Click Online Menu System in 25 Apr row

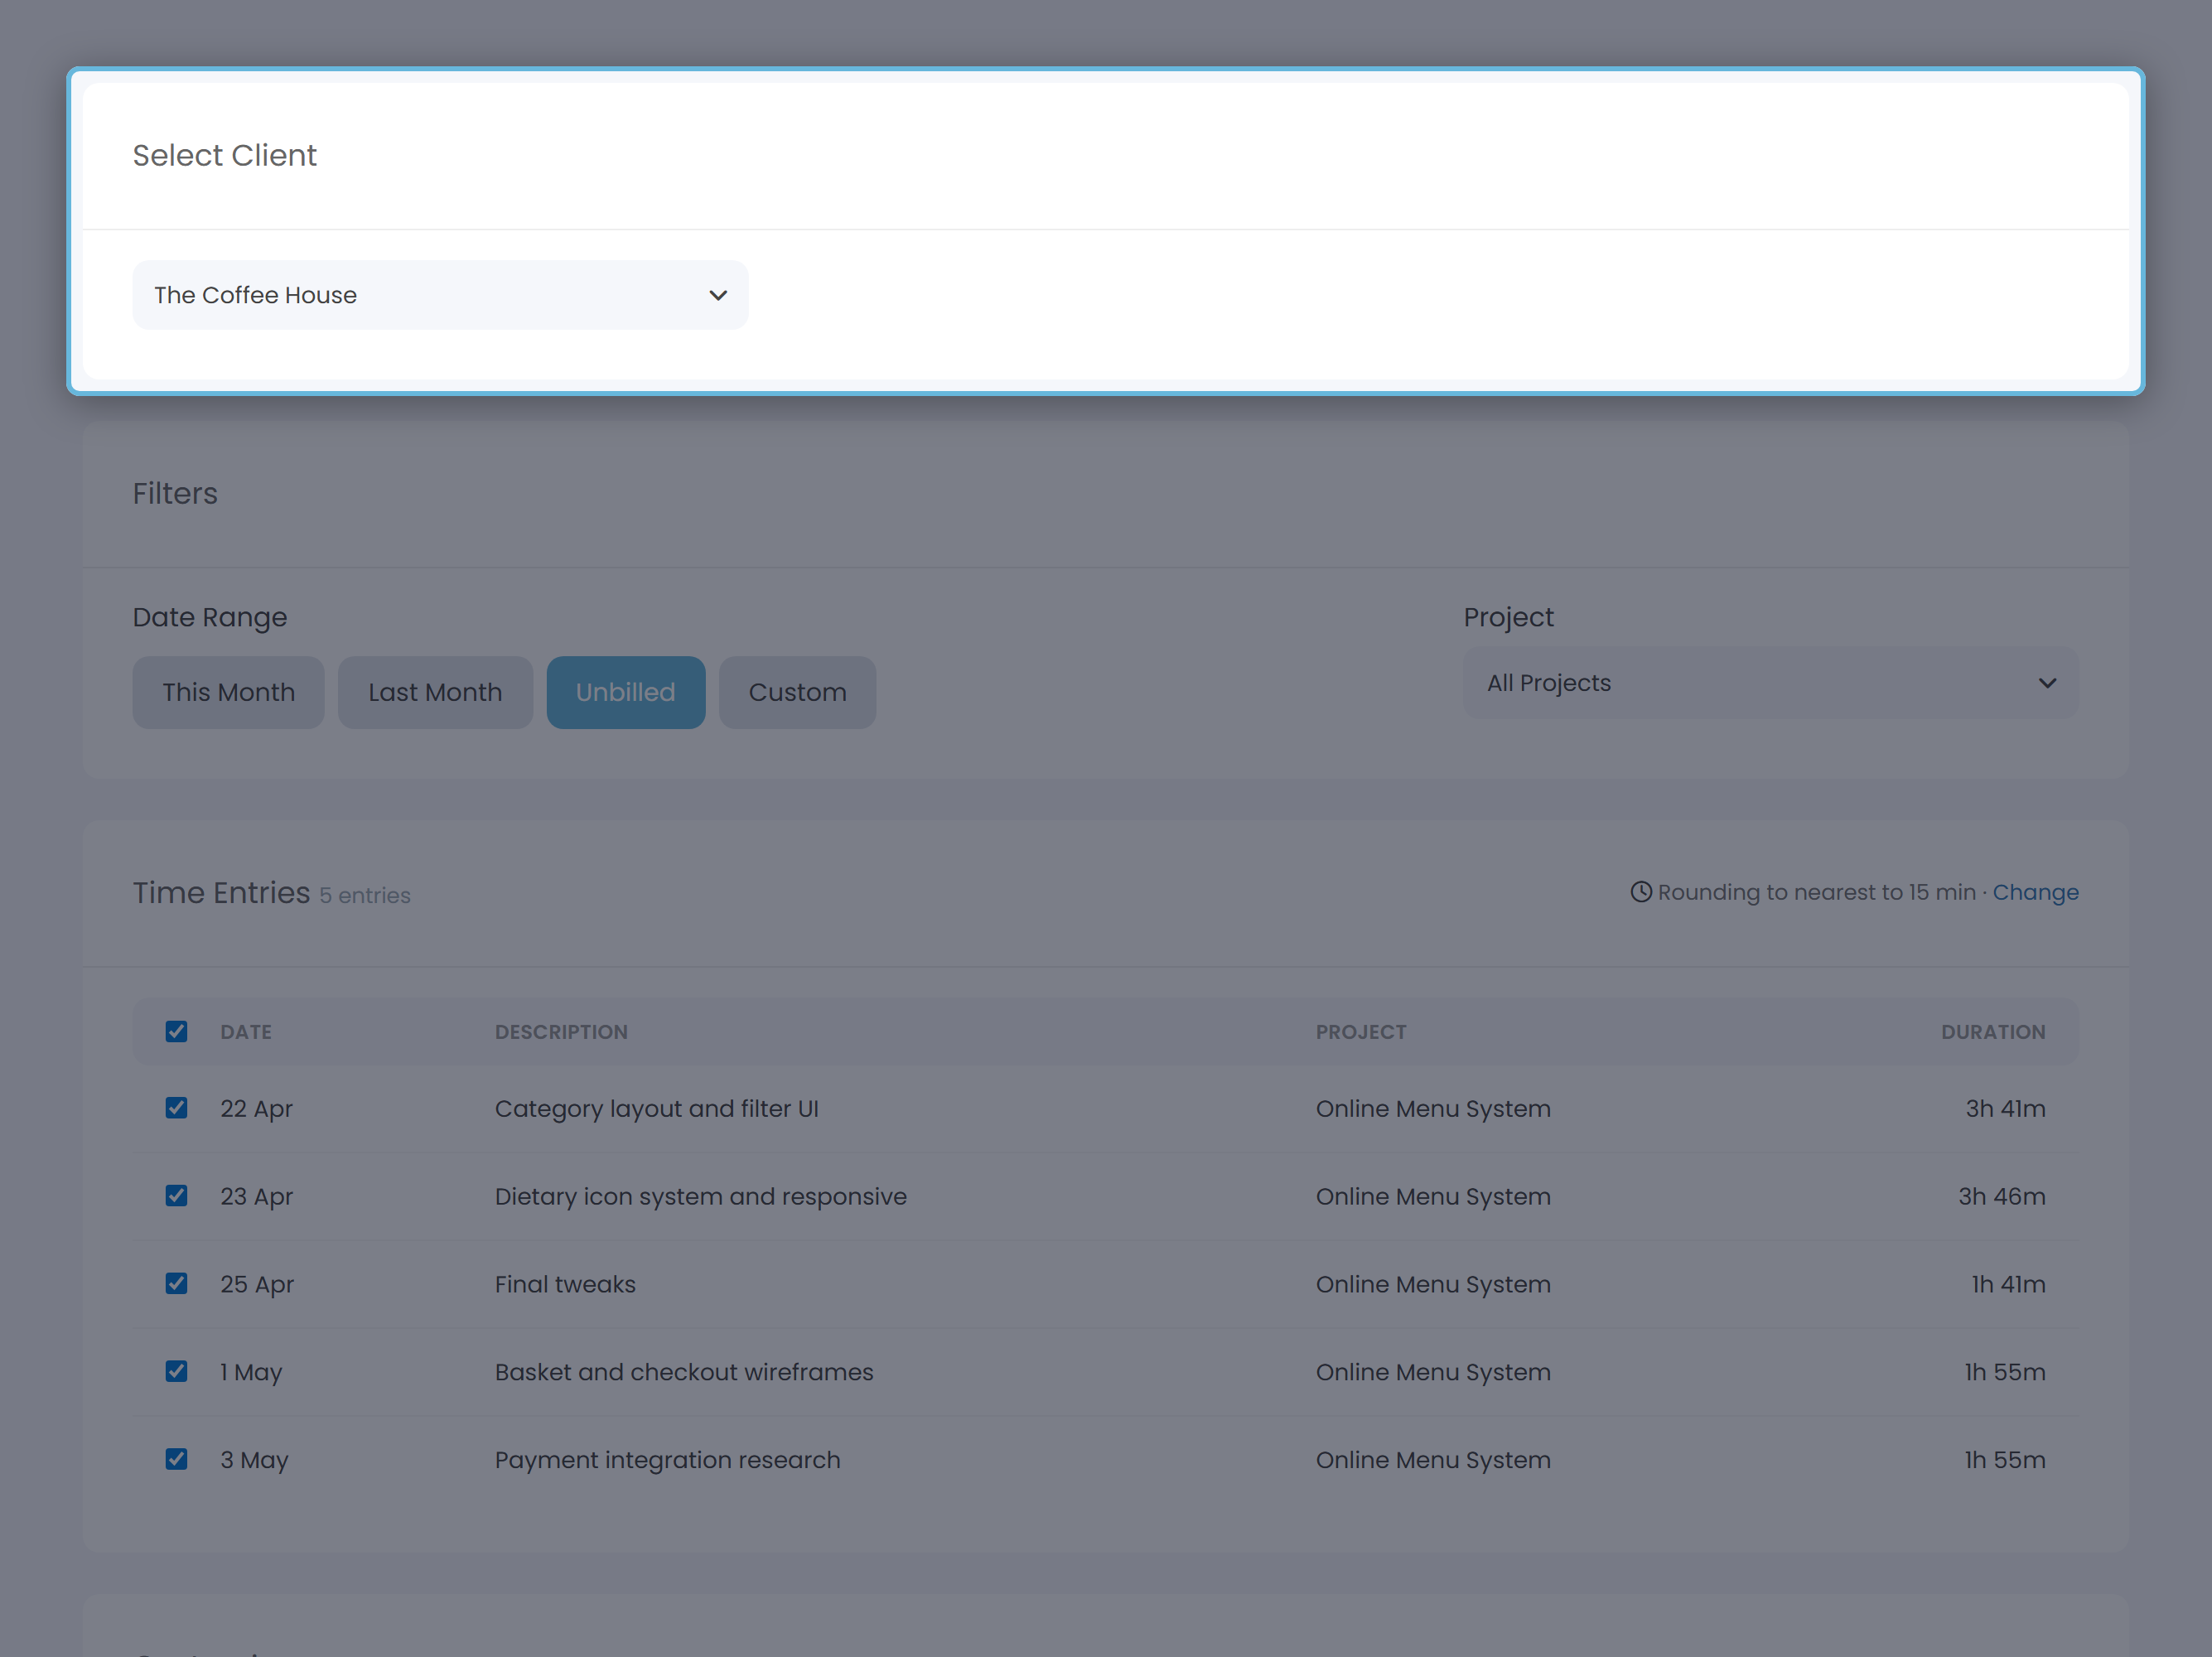[x=1433, y=1284]
